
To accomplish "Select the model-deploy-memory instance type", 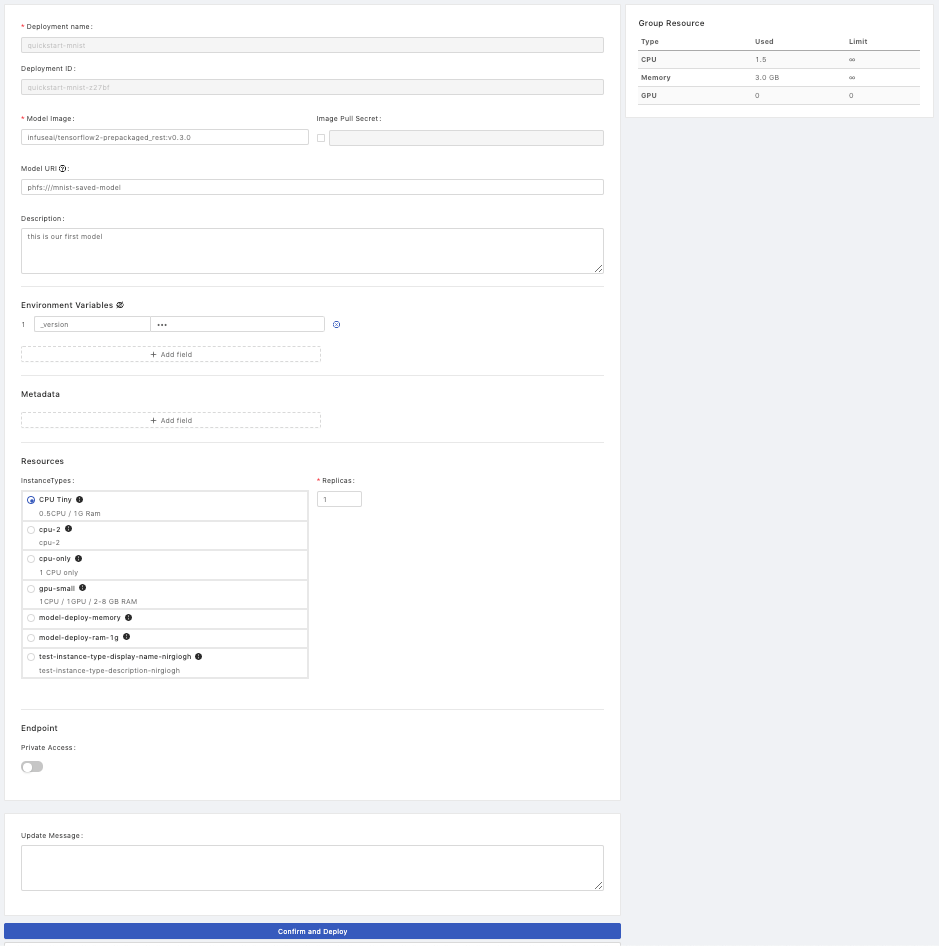I will pyautogui.click(x=31, y=618).
